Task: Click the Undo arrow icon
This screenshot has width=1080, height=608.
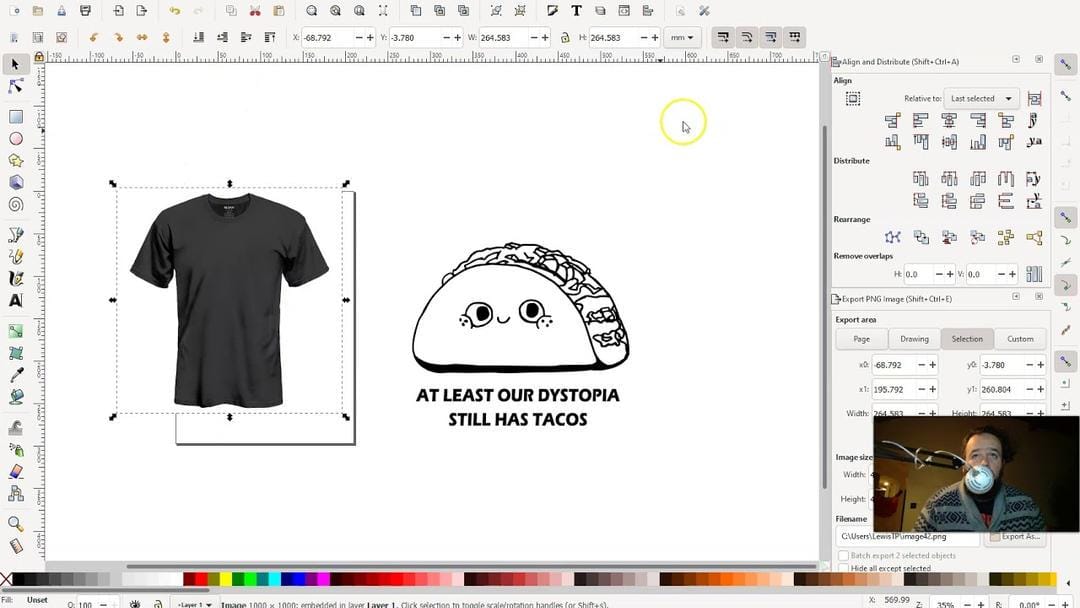Action: 175,11
